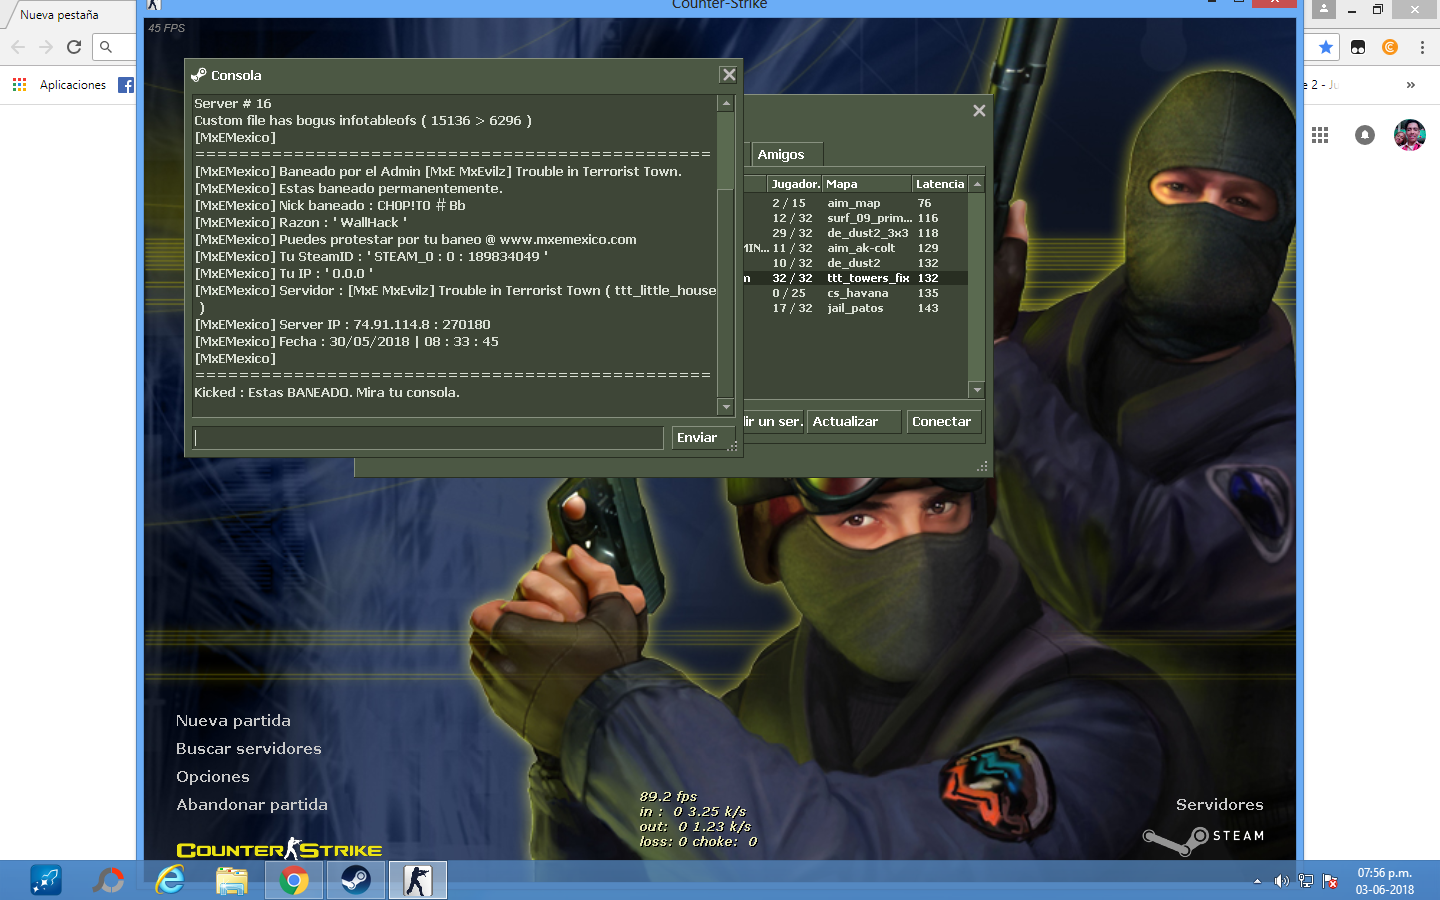Viewport: 1440px width, 900px height.
Task: Open Google apps grid icon
Action: click(x=1320, y=135)
